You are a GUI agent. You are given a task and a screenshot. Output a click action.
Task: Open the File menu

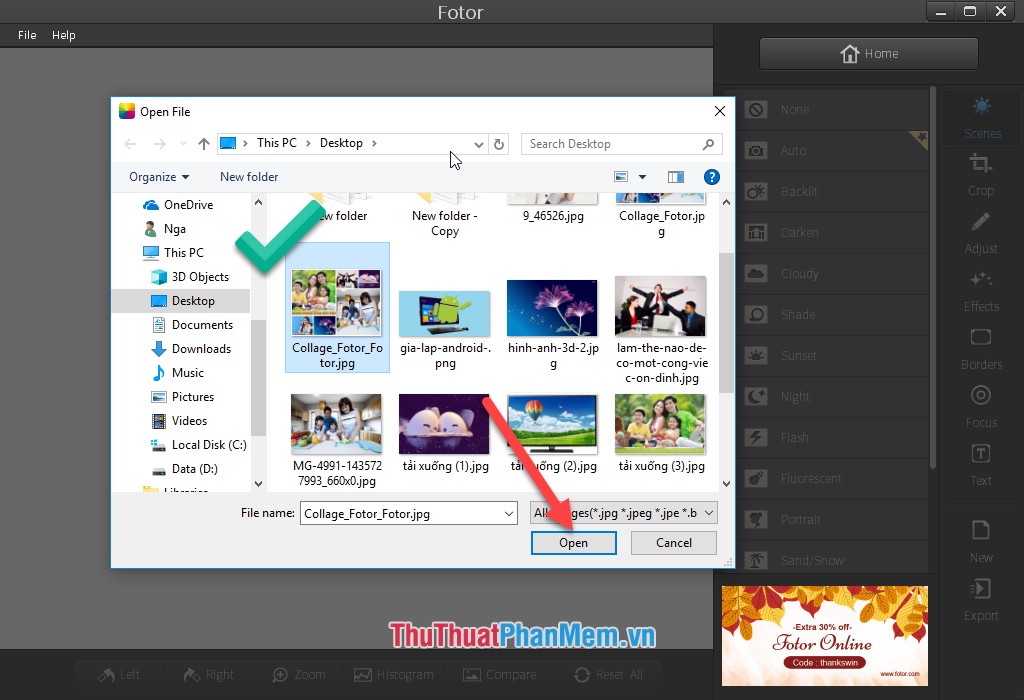point(26,34)
